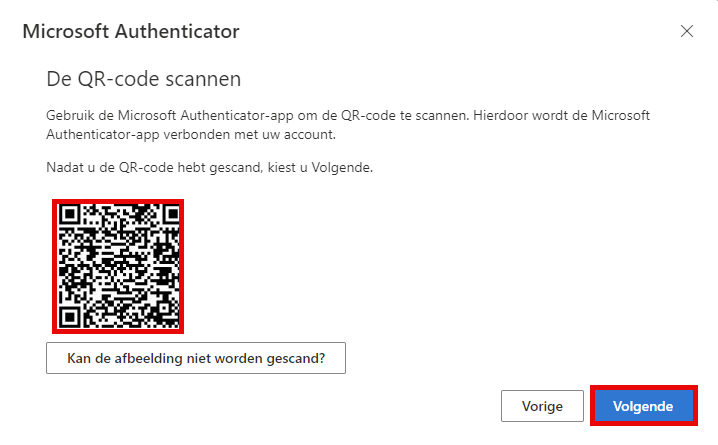Select the QR code's top-right finder square

(170, 214)
